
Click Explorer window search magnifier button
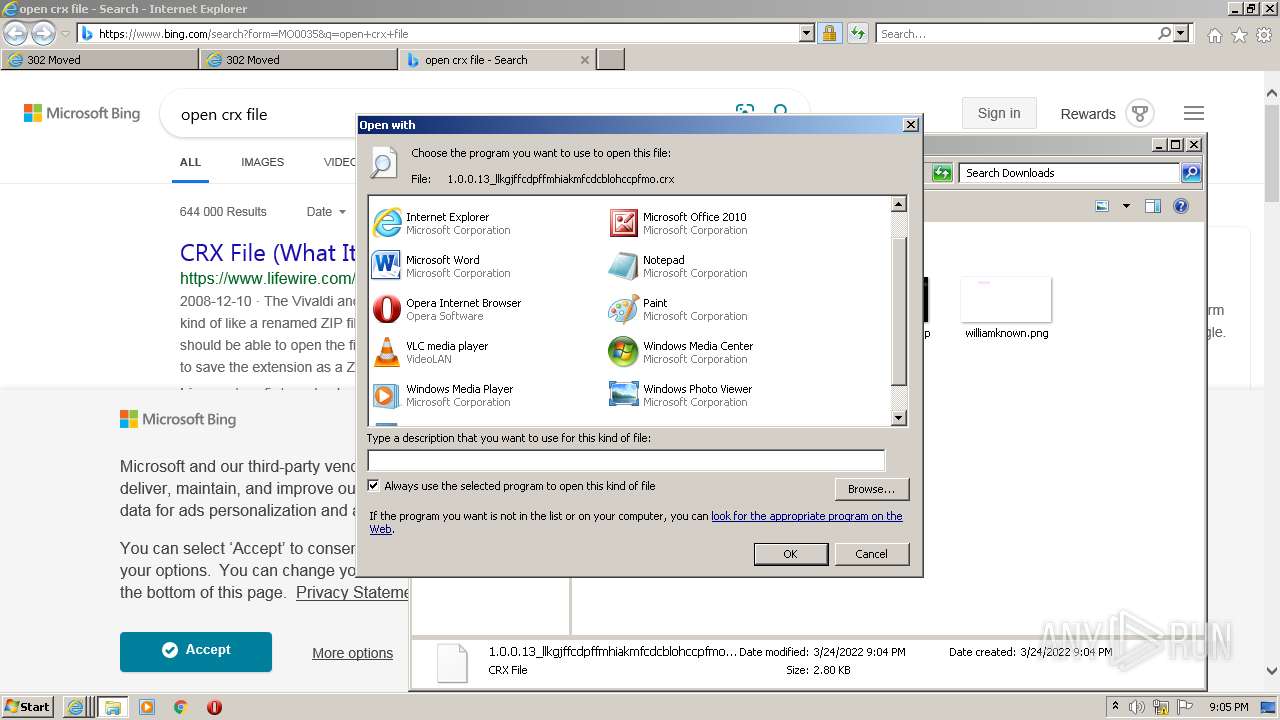1191,173
